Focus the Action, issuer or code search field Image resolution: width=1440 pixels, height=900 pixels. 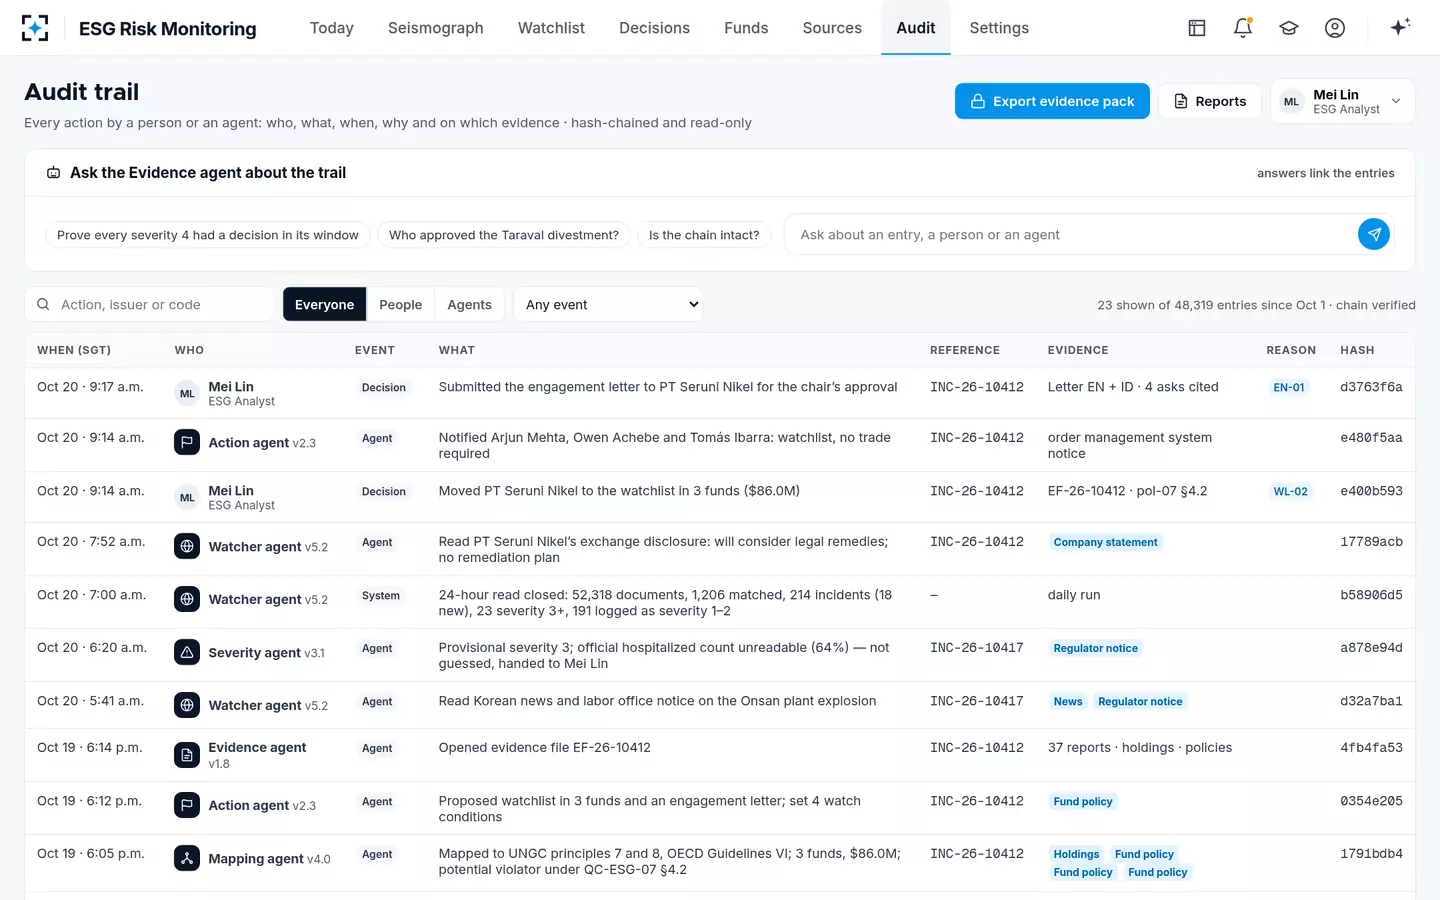149,304
